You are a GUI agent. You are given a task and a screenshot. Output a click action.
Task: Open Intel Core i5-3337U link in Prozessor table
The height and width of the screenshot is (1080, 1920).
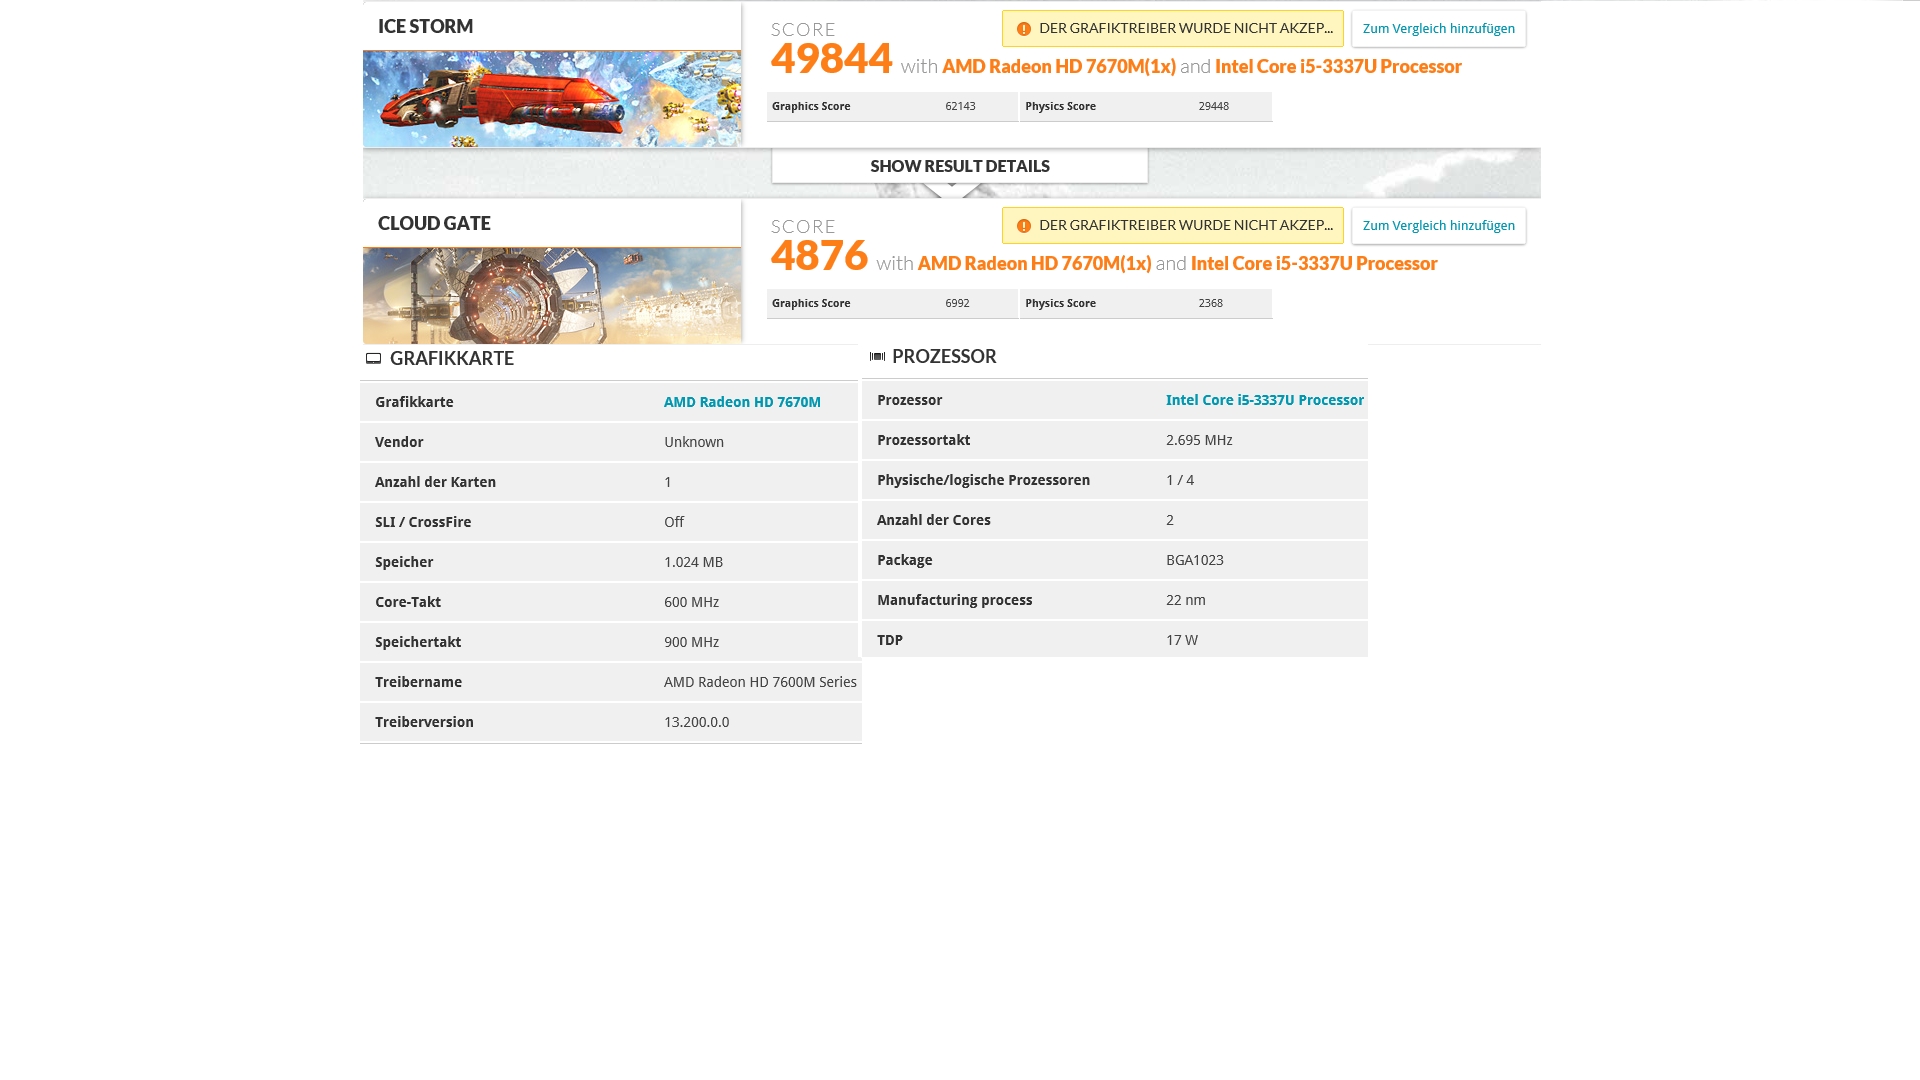1264,400
